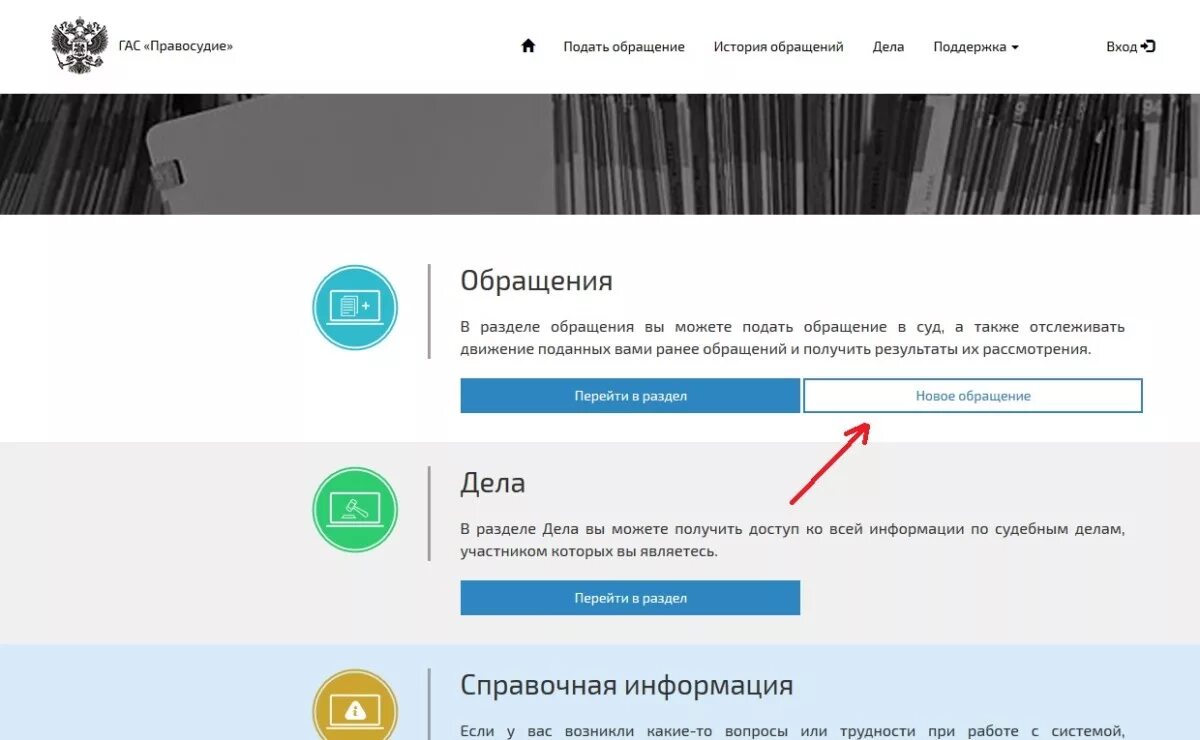Click the Обращения section heading
This screenshot has width=1200, height=740.
pyautogui.click(x=536, y=281)
